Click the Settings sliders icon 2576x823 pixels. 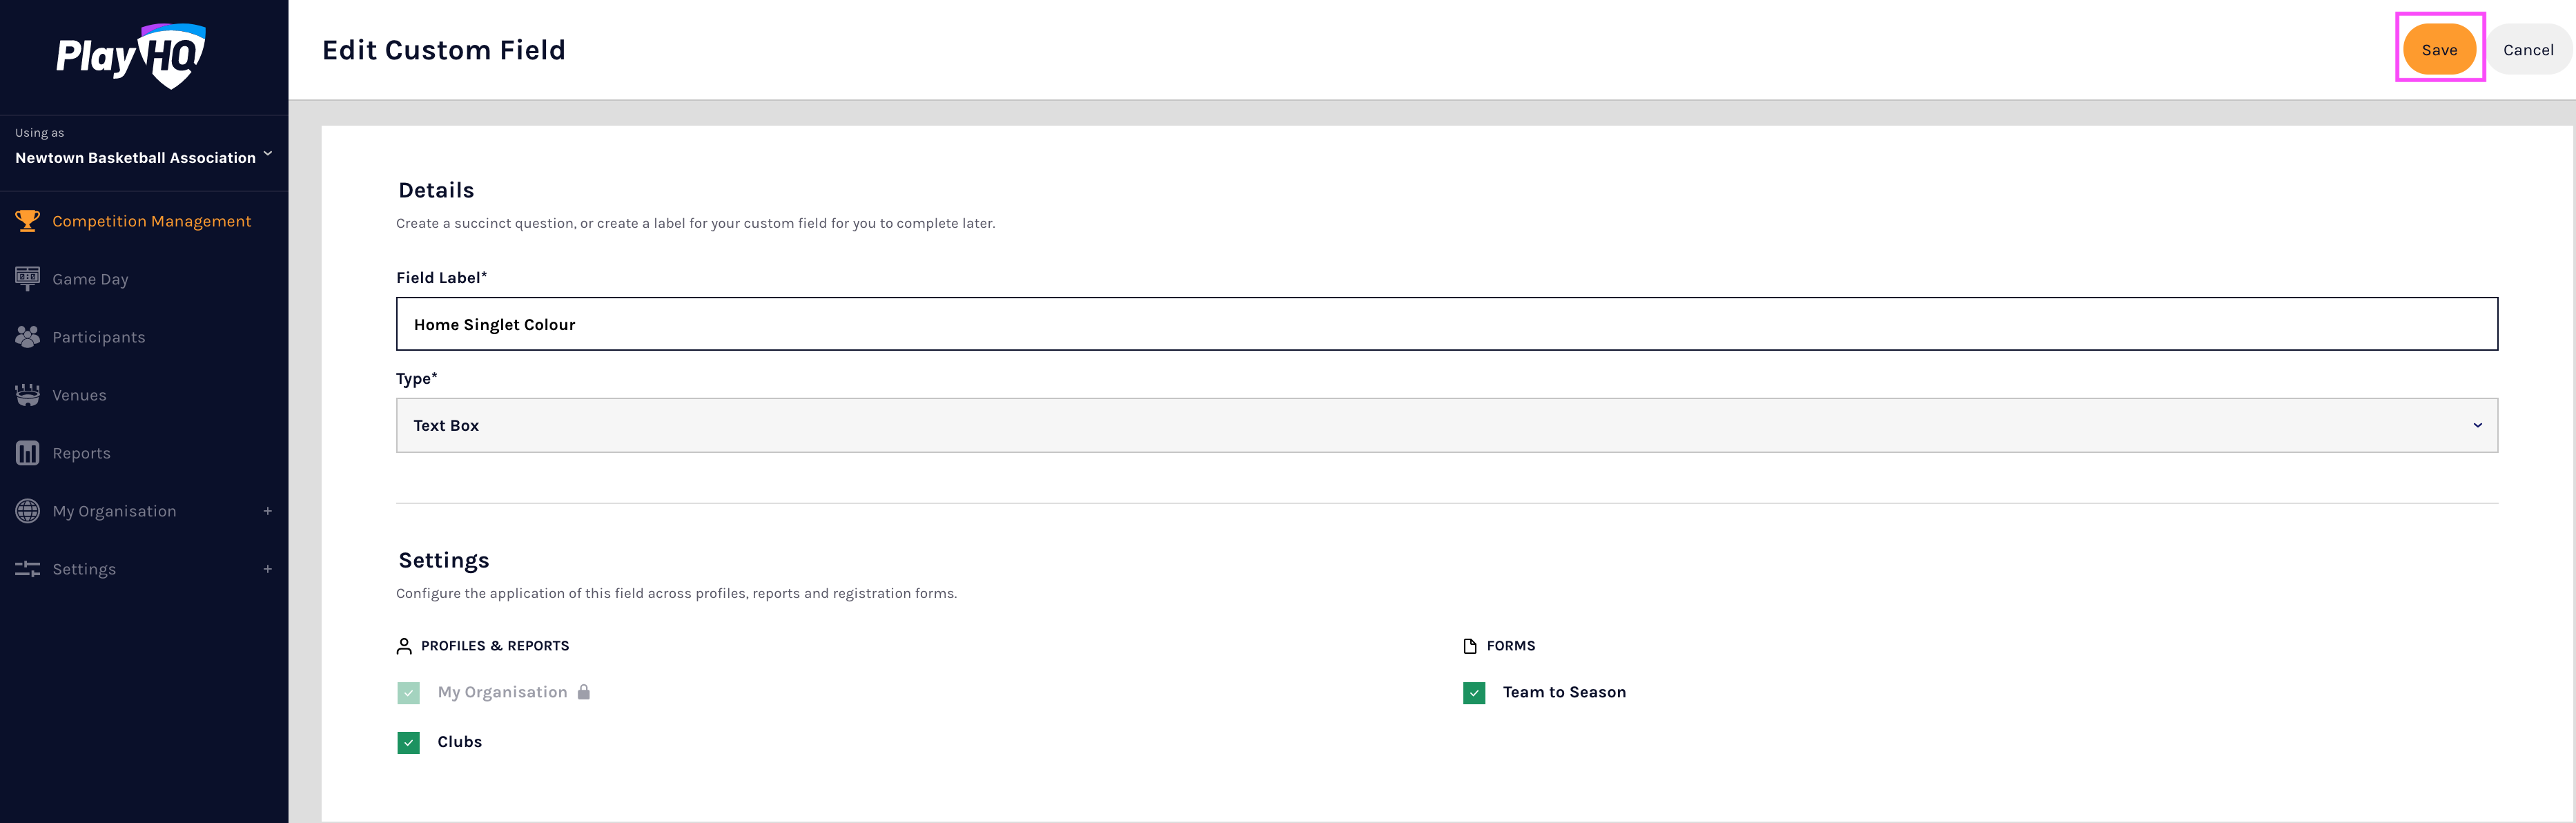pyautogui.click(x=27, y=569)
